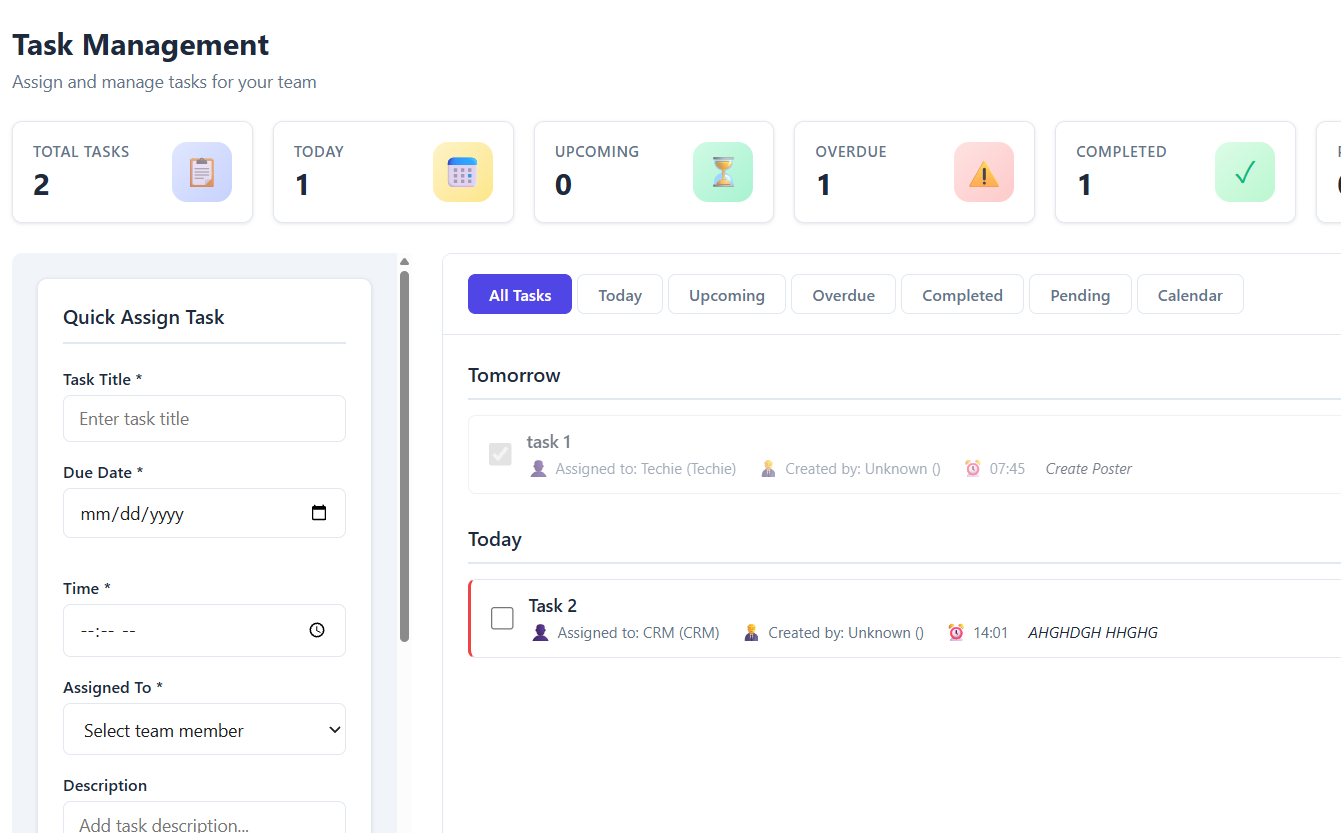The width and height of the screenshot is (1341, 833).
Task: Click the clipboard icon on Total Tasks card
Action: click(x=202, y=171)
